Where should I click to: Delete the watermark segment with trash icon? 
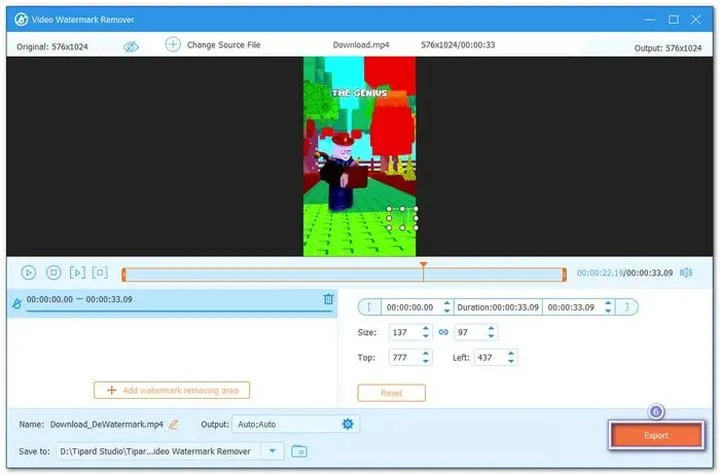(328, 299)
